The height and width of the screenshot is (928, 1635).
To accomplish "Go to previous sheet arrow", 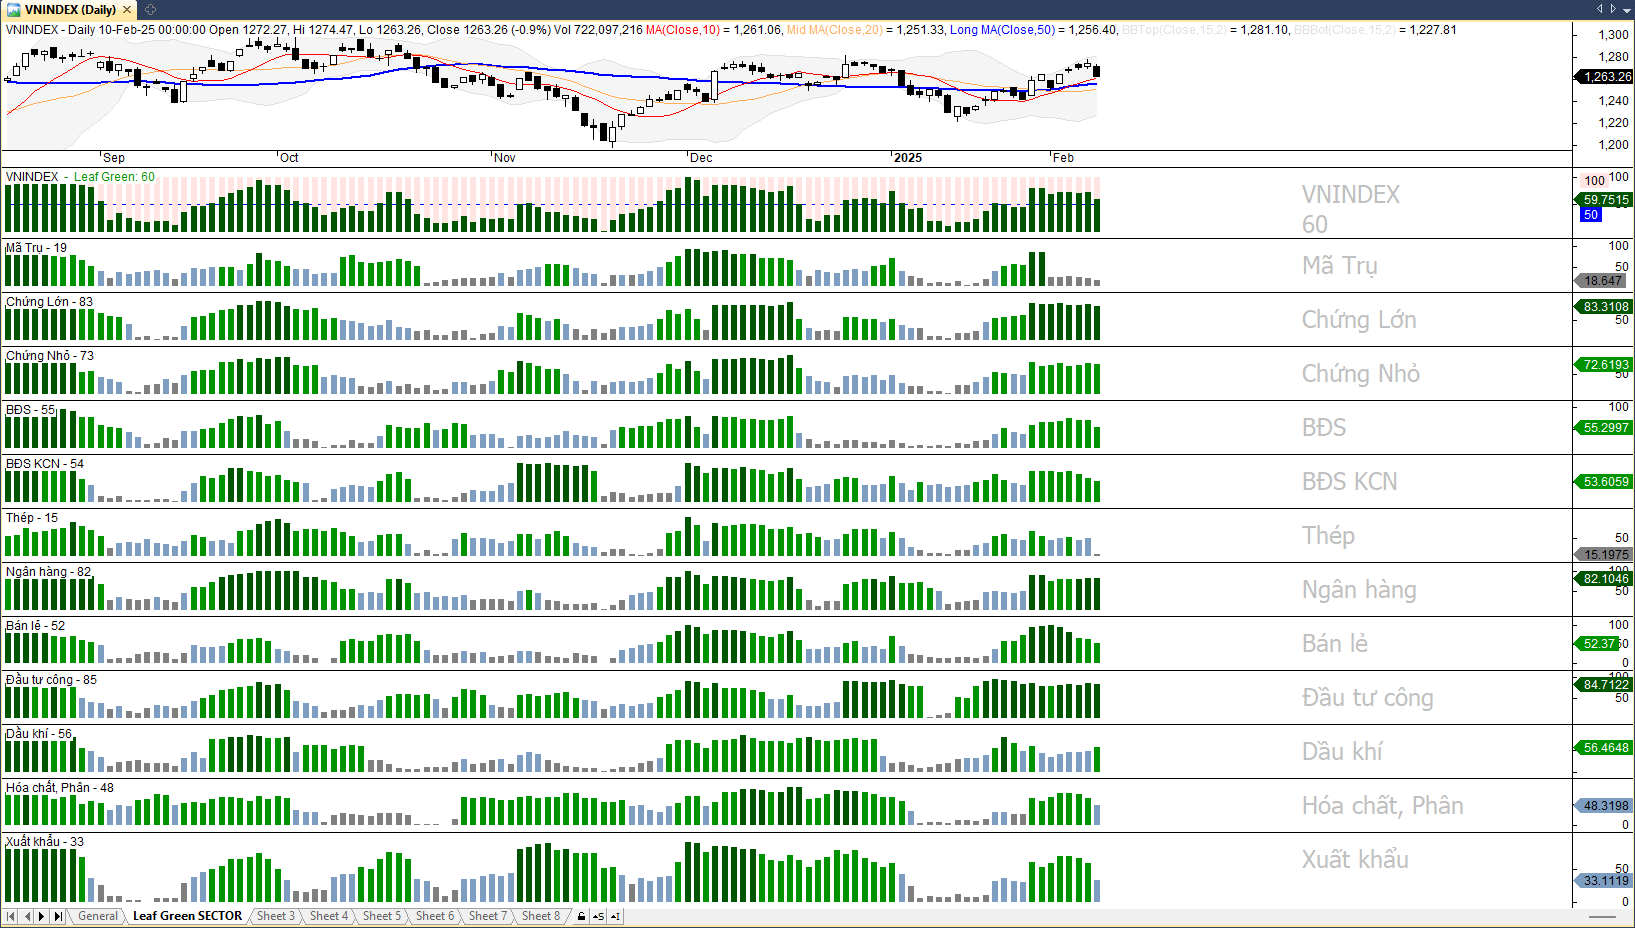I will point(27,916).
